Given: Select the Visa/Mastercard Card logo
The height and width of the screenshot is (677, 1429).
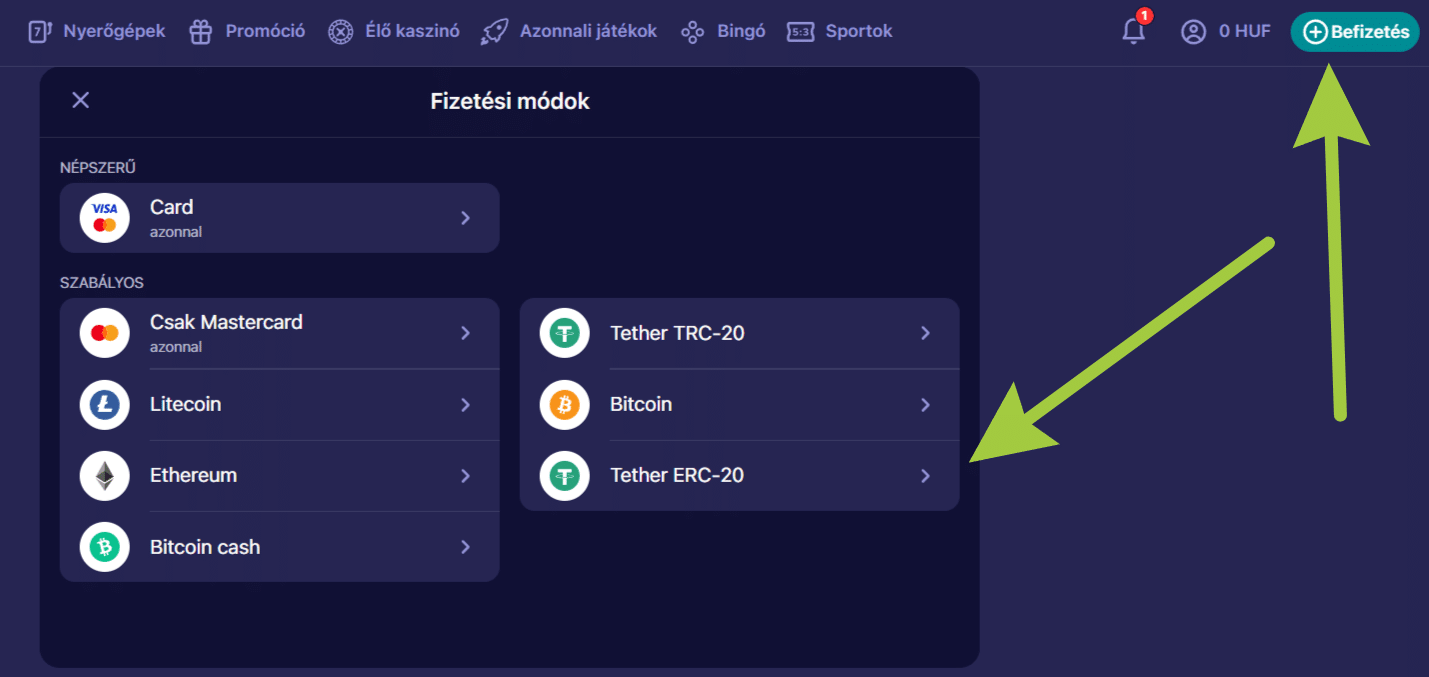Looking at the screenshot, I should pyautogui.click(x=104, y=217).
